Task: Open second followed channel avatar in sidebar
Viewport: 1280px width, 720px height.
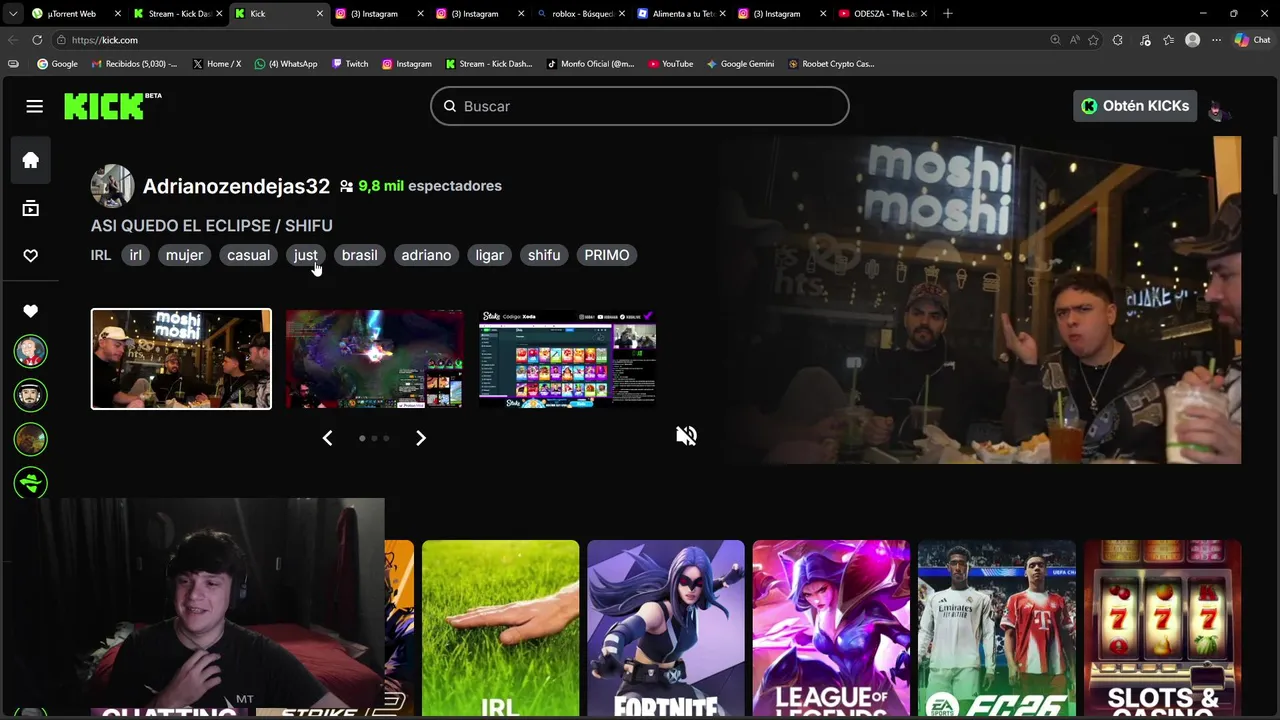Action: [31, 395]
